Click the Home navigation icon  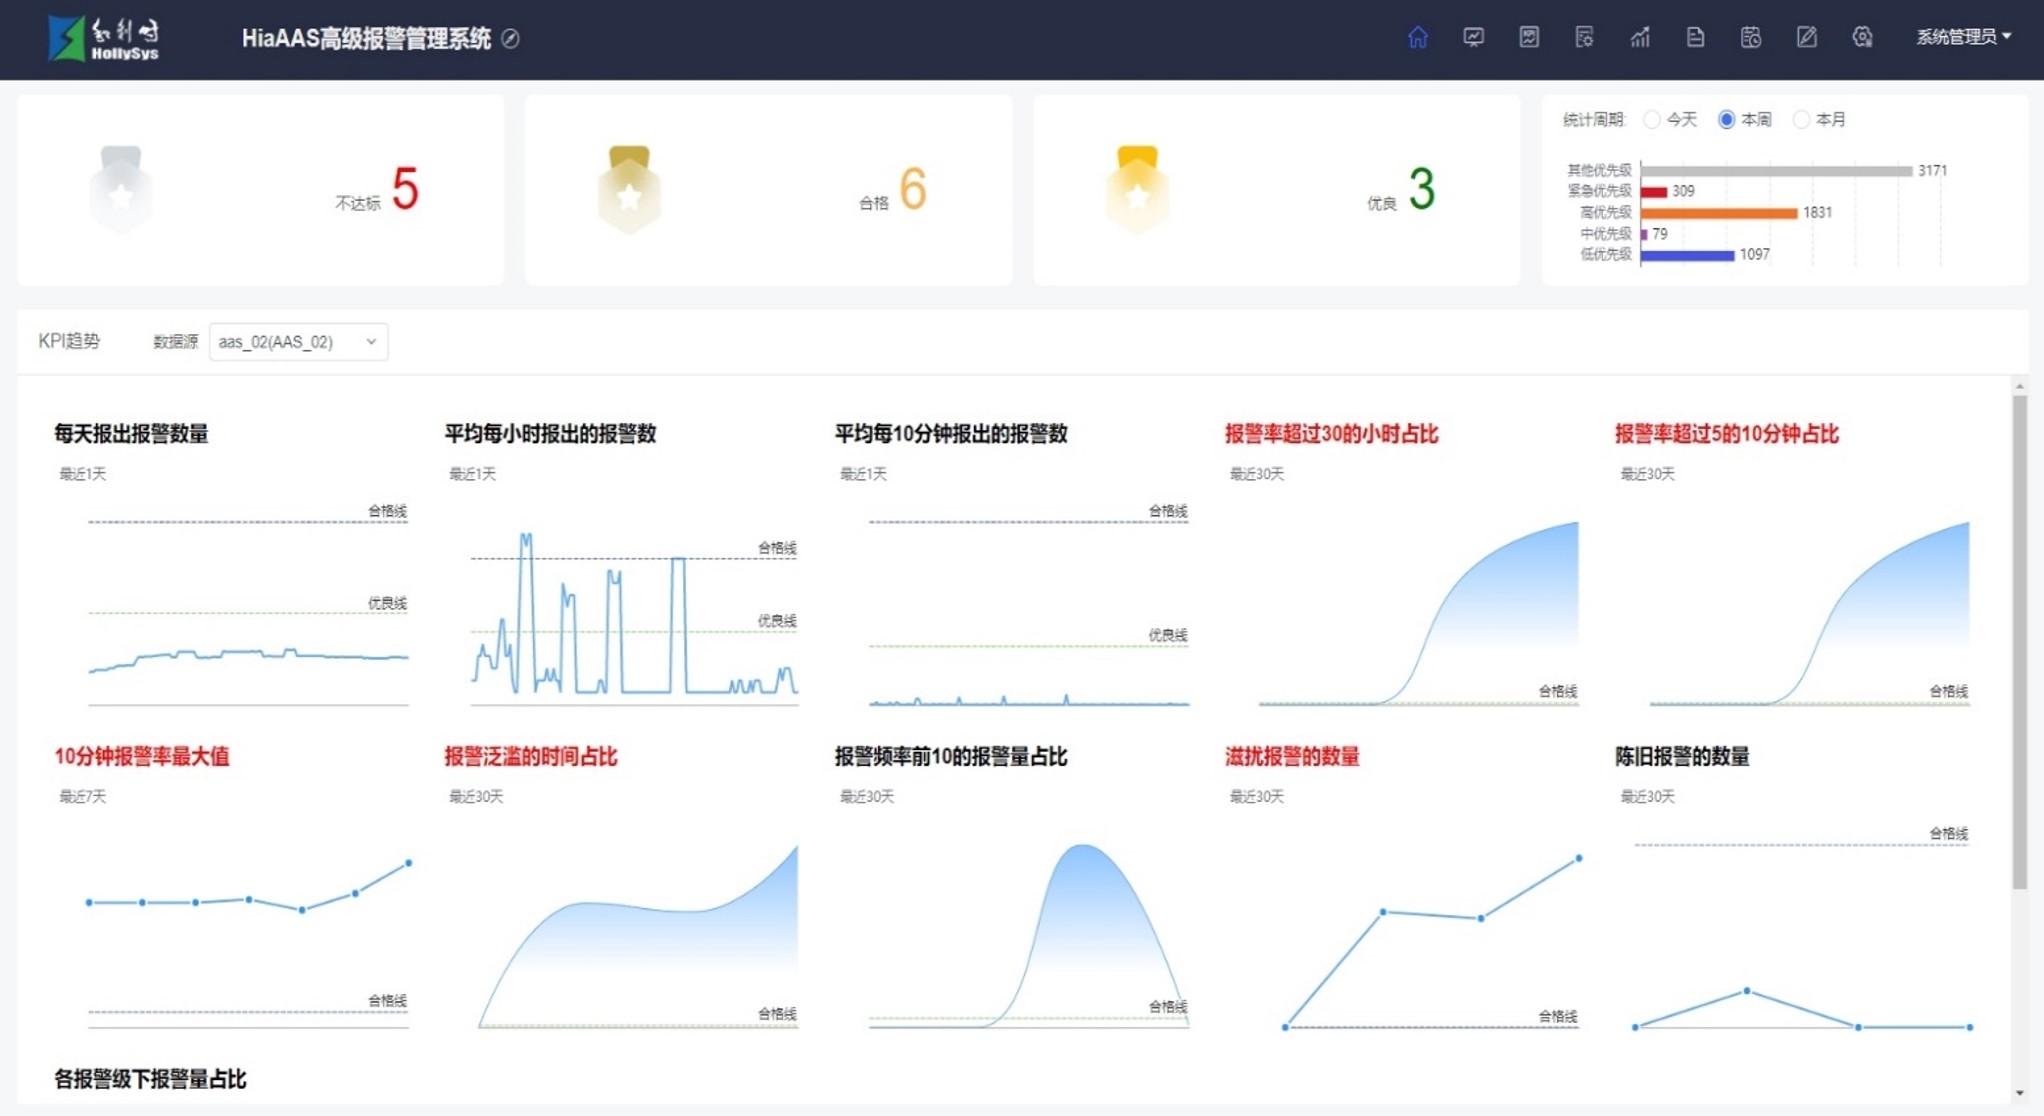pyautogui.click(x=1418, y=38)
